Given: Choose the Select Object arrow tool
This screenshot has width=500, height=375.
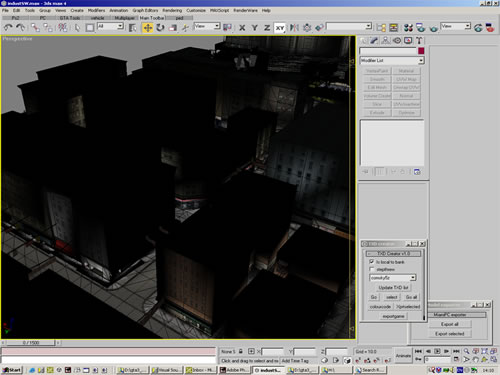Looking at the screenshot, I should click(77, 27).
